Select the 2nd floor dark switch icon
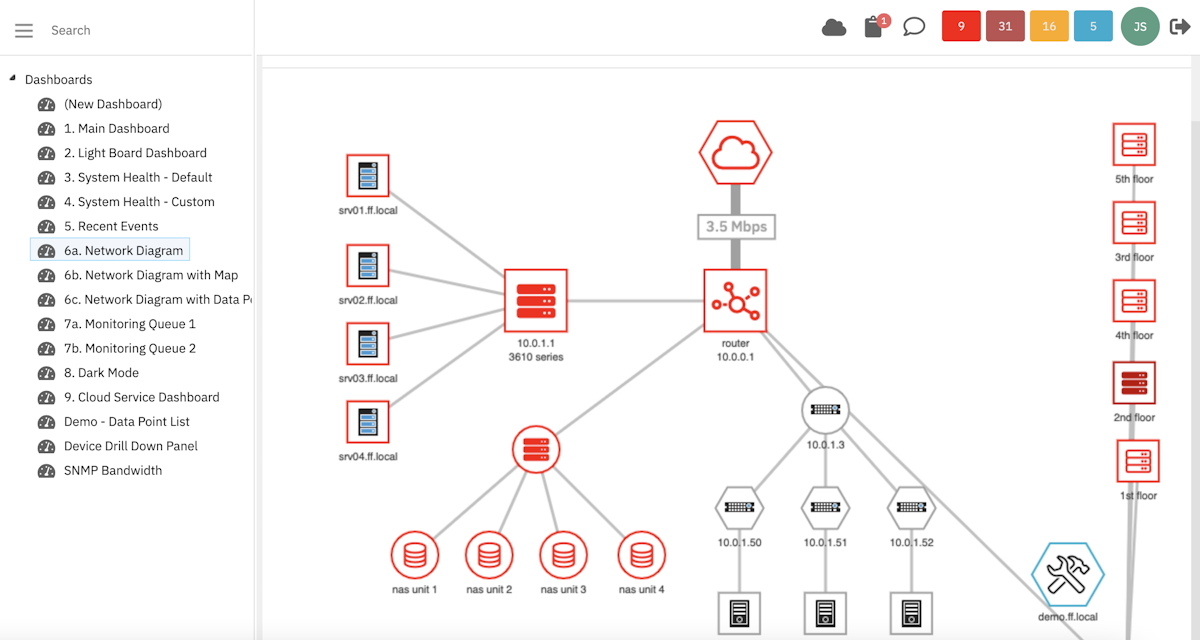Screen dimensions: 1200x640 pos(1133,382)
